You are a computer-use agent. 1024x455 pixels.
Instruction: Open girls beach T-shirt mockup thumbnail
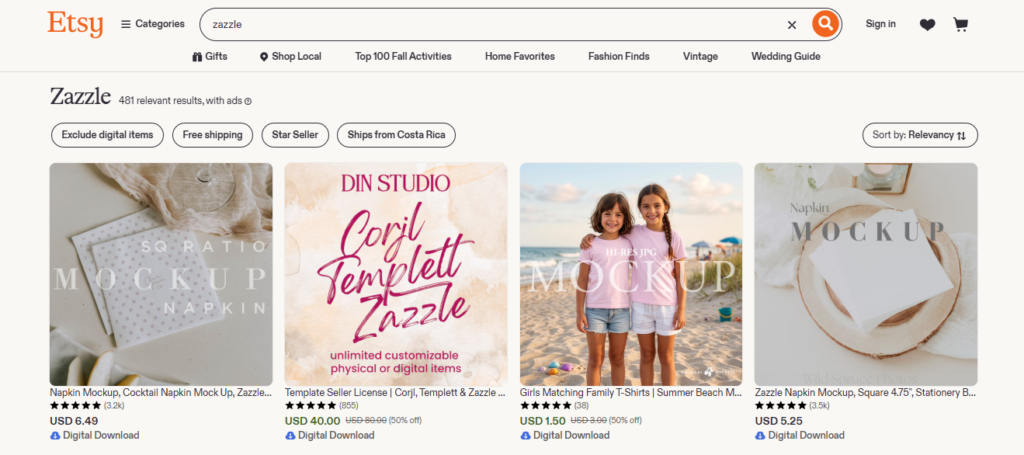point(632,274)
